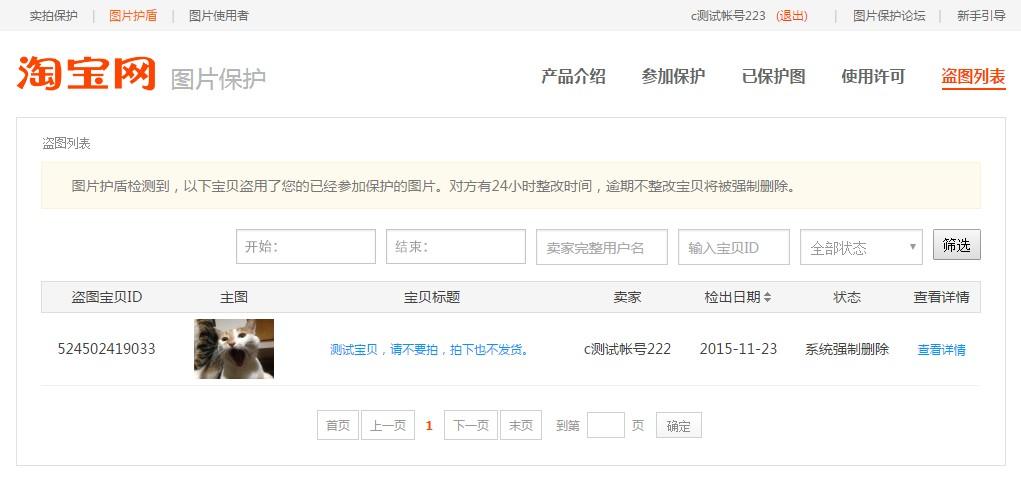Go to 已保护图 tab

[773, 77]
